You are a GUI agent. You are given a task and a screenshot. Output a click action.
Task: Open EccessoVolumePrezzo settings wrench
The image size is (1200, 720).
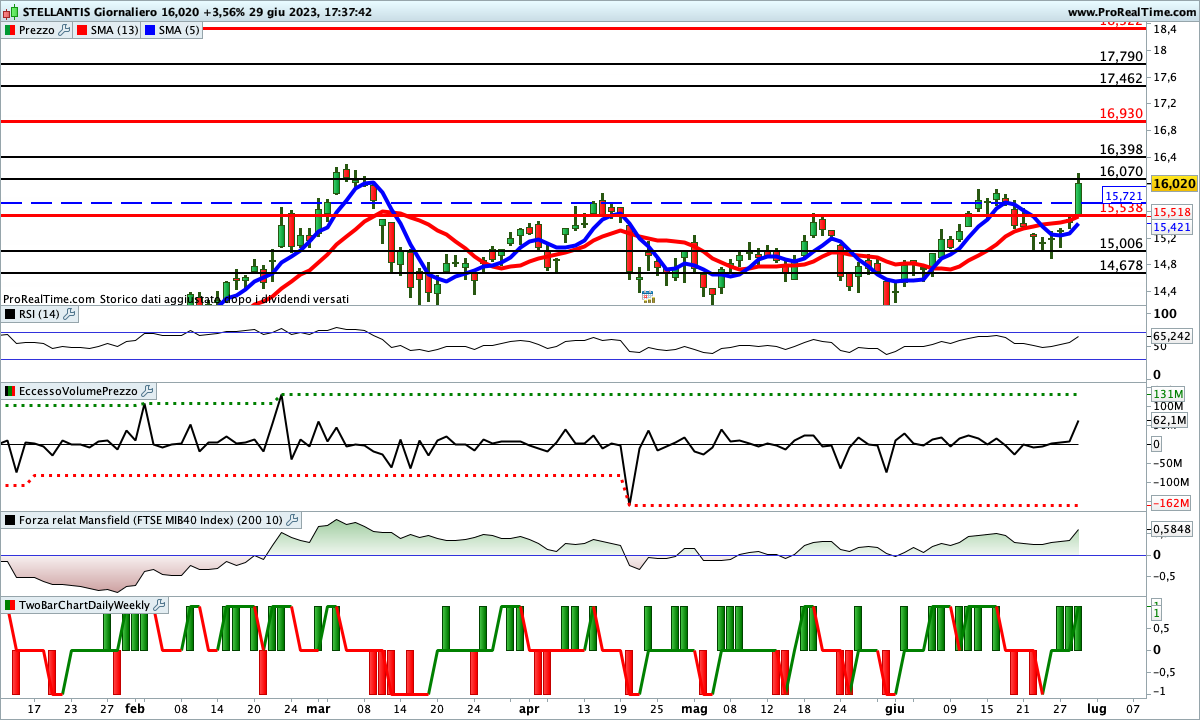[147, 391]
